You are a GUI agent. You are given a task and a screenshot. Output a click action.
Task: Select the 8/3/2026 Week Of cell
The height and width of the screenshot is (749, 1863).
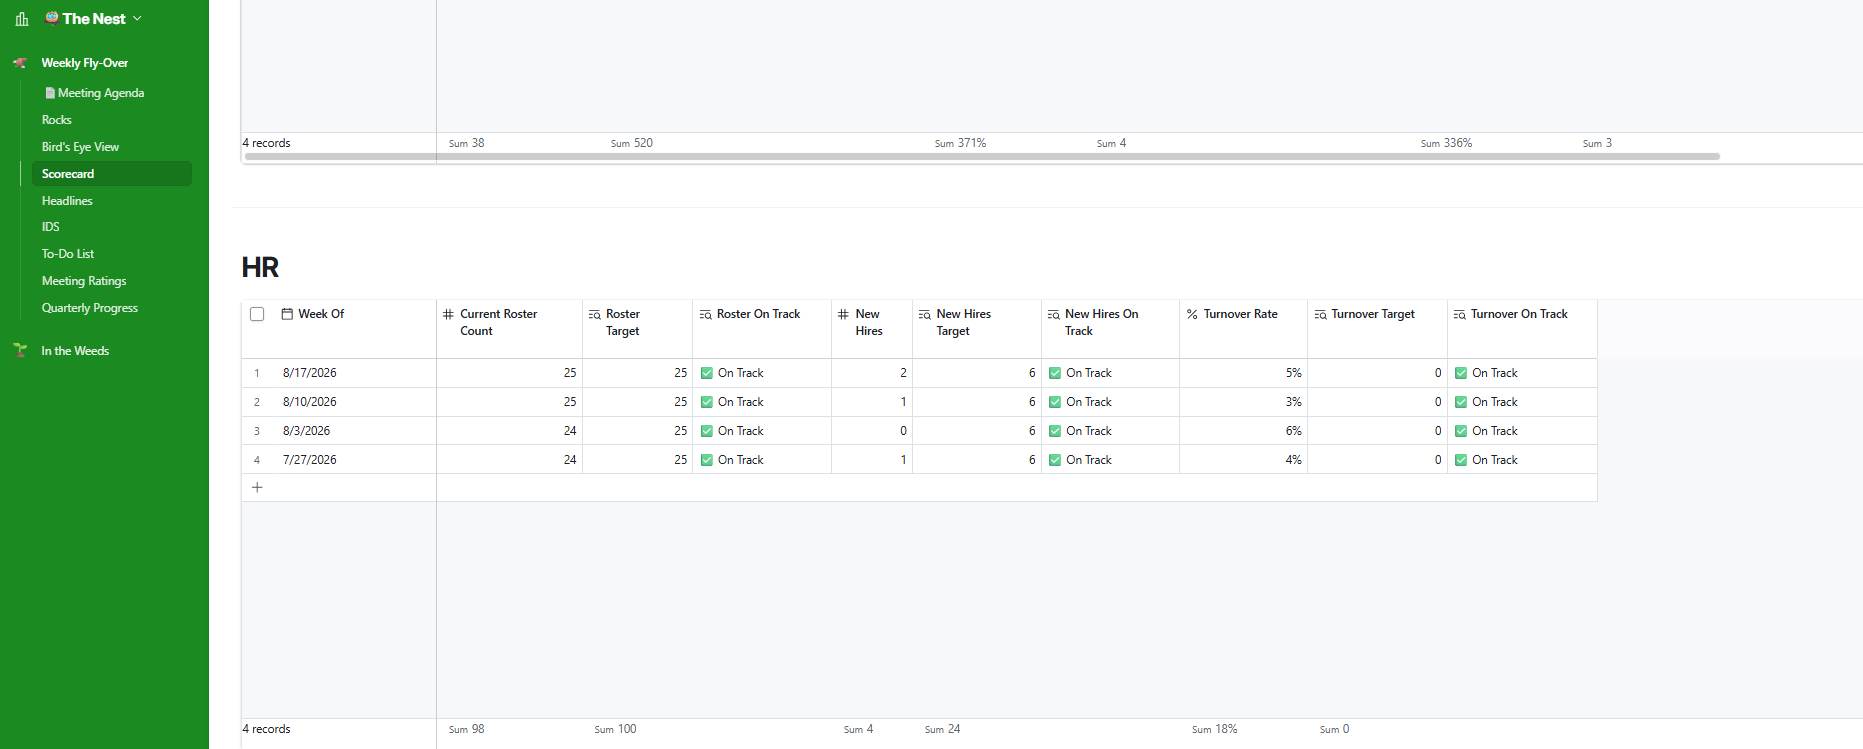pos(354,431)
